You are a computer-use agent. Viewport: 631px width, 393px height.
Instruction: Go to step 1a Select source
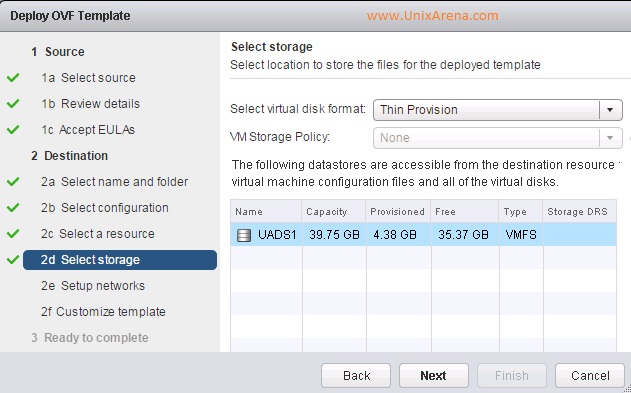[x=88, y=78]
